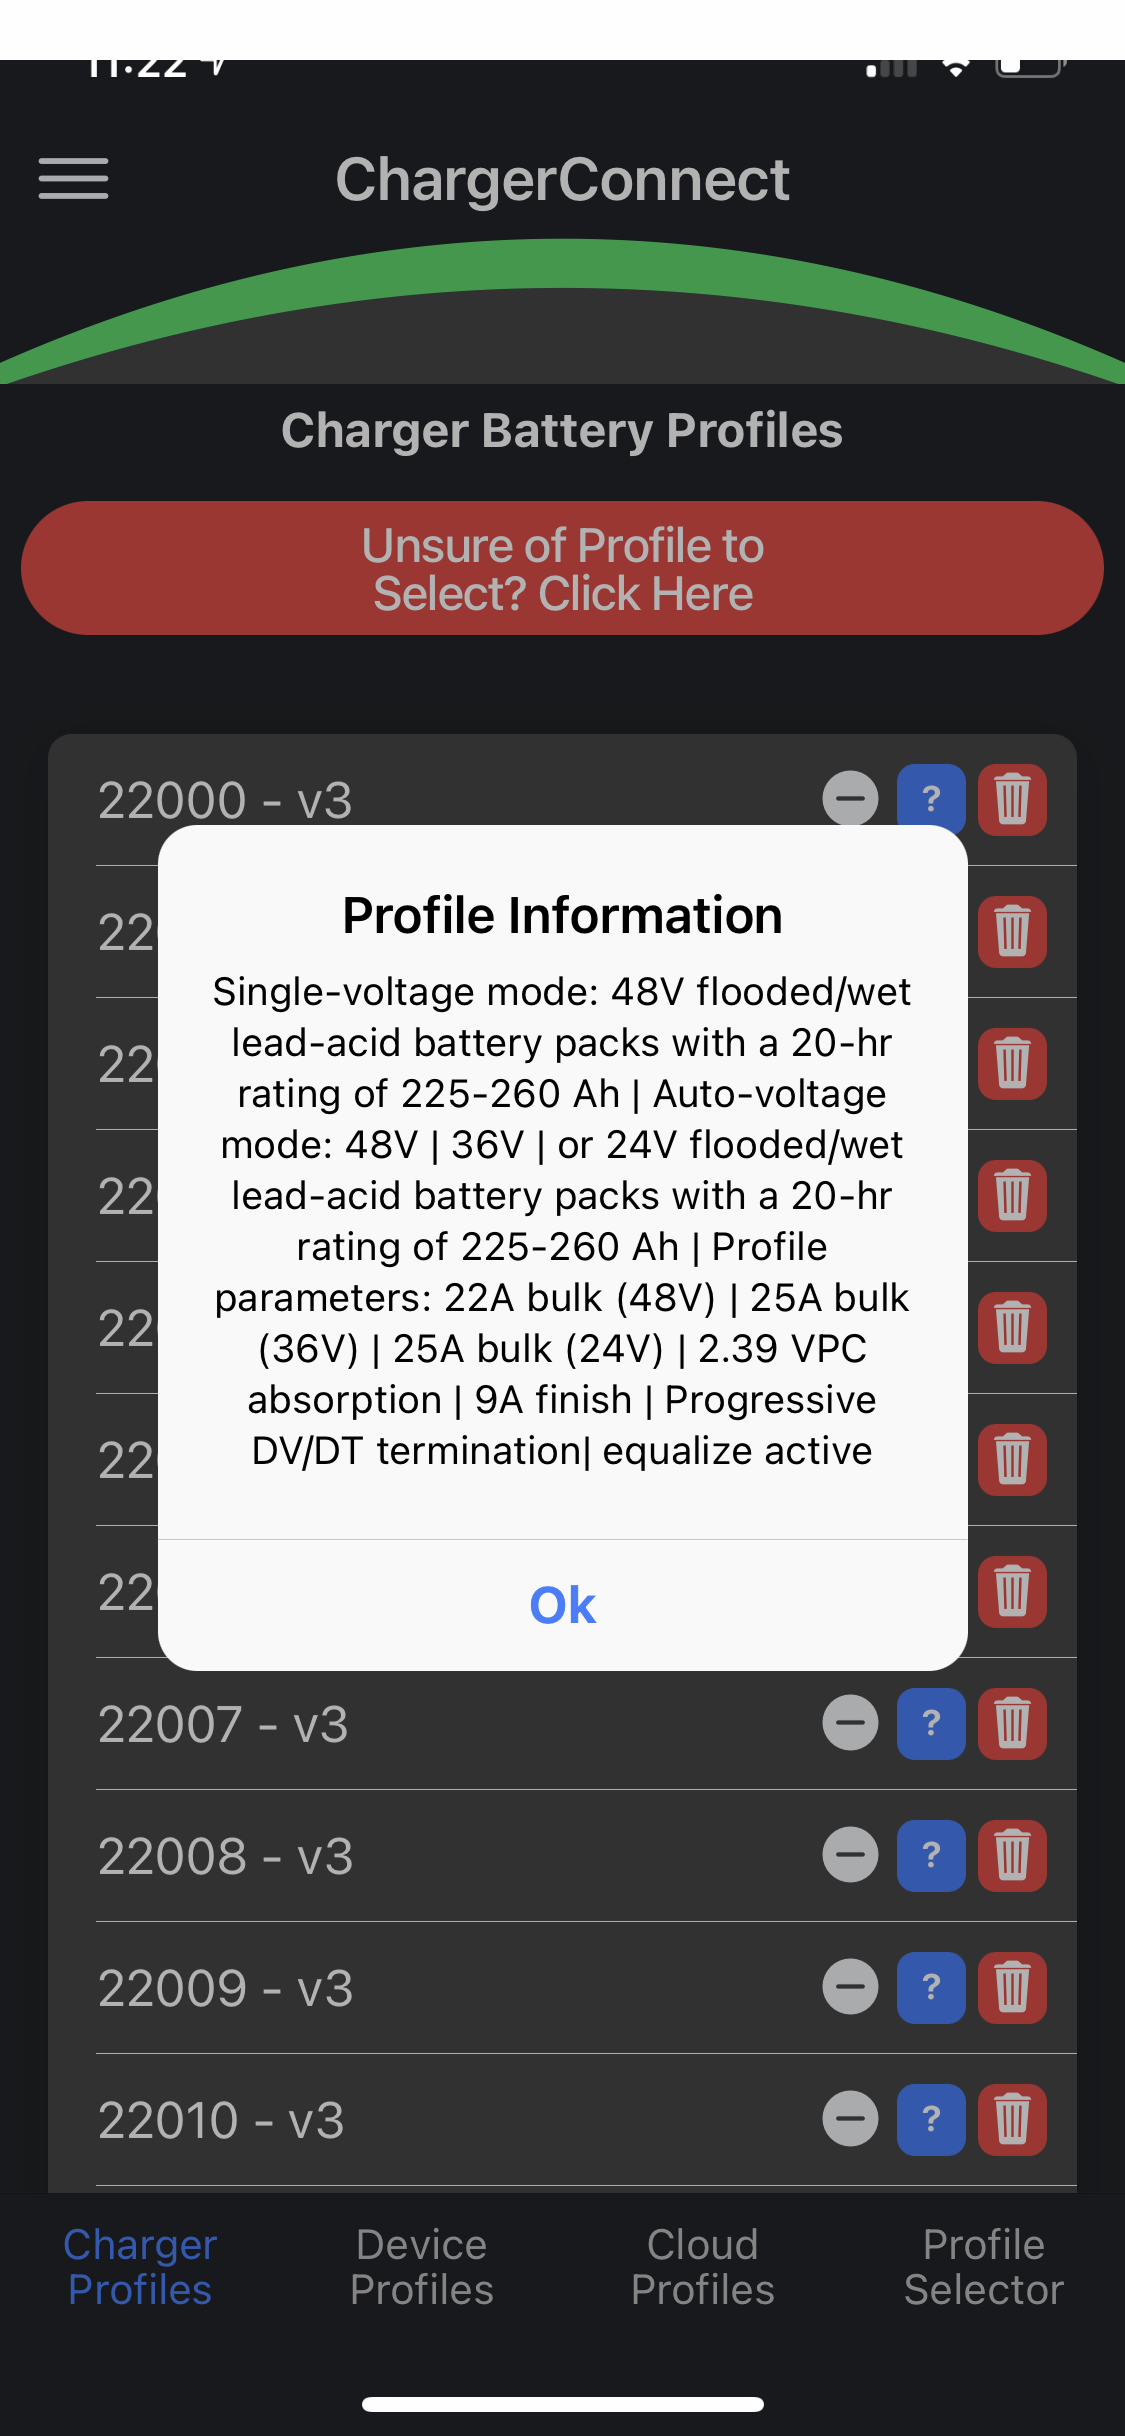Show info for profile 22009 - v3
Image resolution: width=1125 pixels, height=2436 pixels.
[x=931, y=1987]
